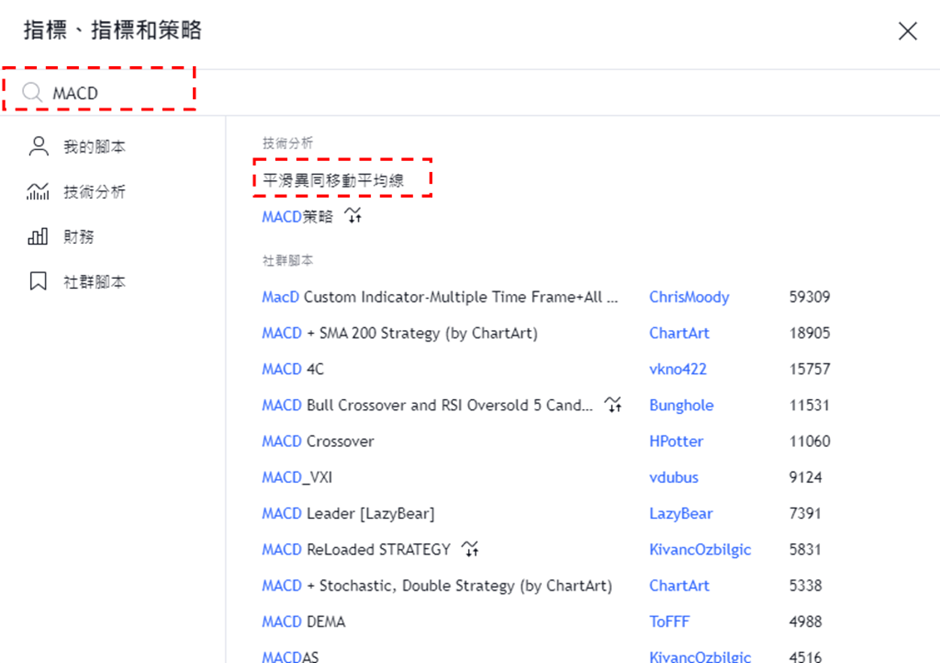Select MACD_VXI indicator by vdubus
Viewport: 940px width, 663px height.
(x=297, y=477)
